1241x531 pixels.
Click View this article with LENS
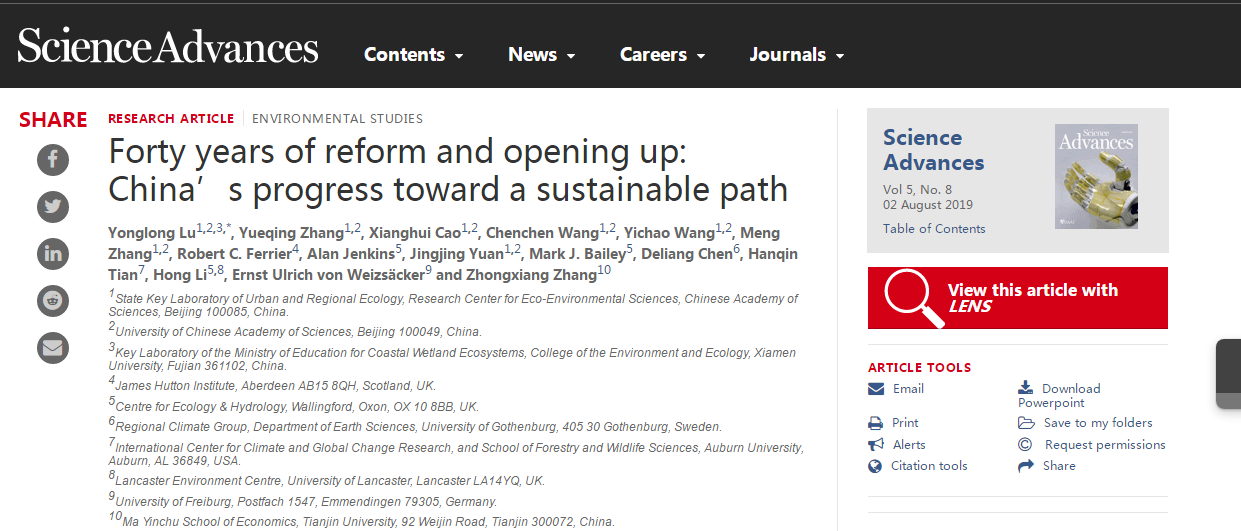point(1032,298)
